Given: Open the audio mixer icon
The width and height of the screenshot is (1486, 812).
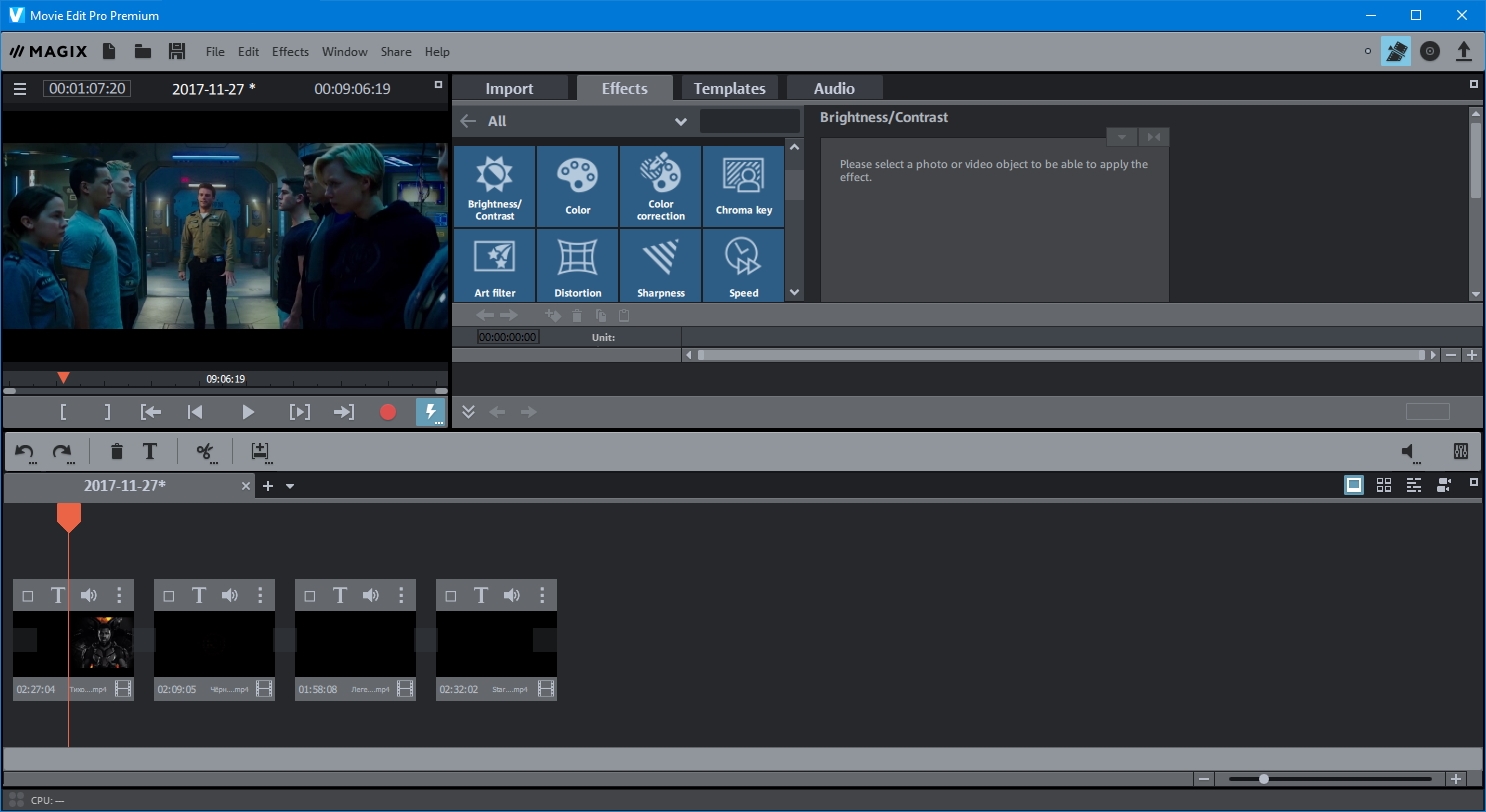Looking at the screenshot, I should [1460, 452].
